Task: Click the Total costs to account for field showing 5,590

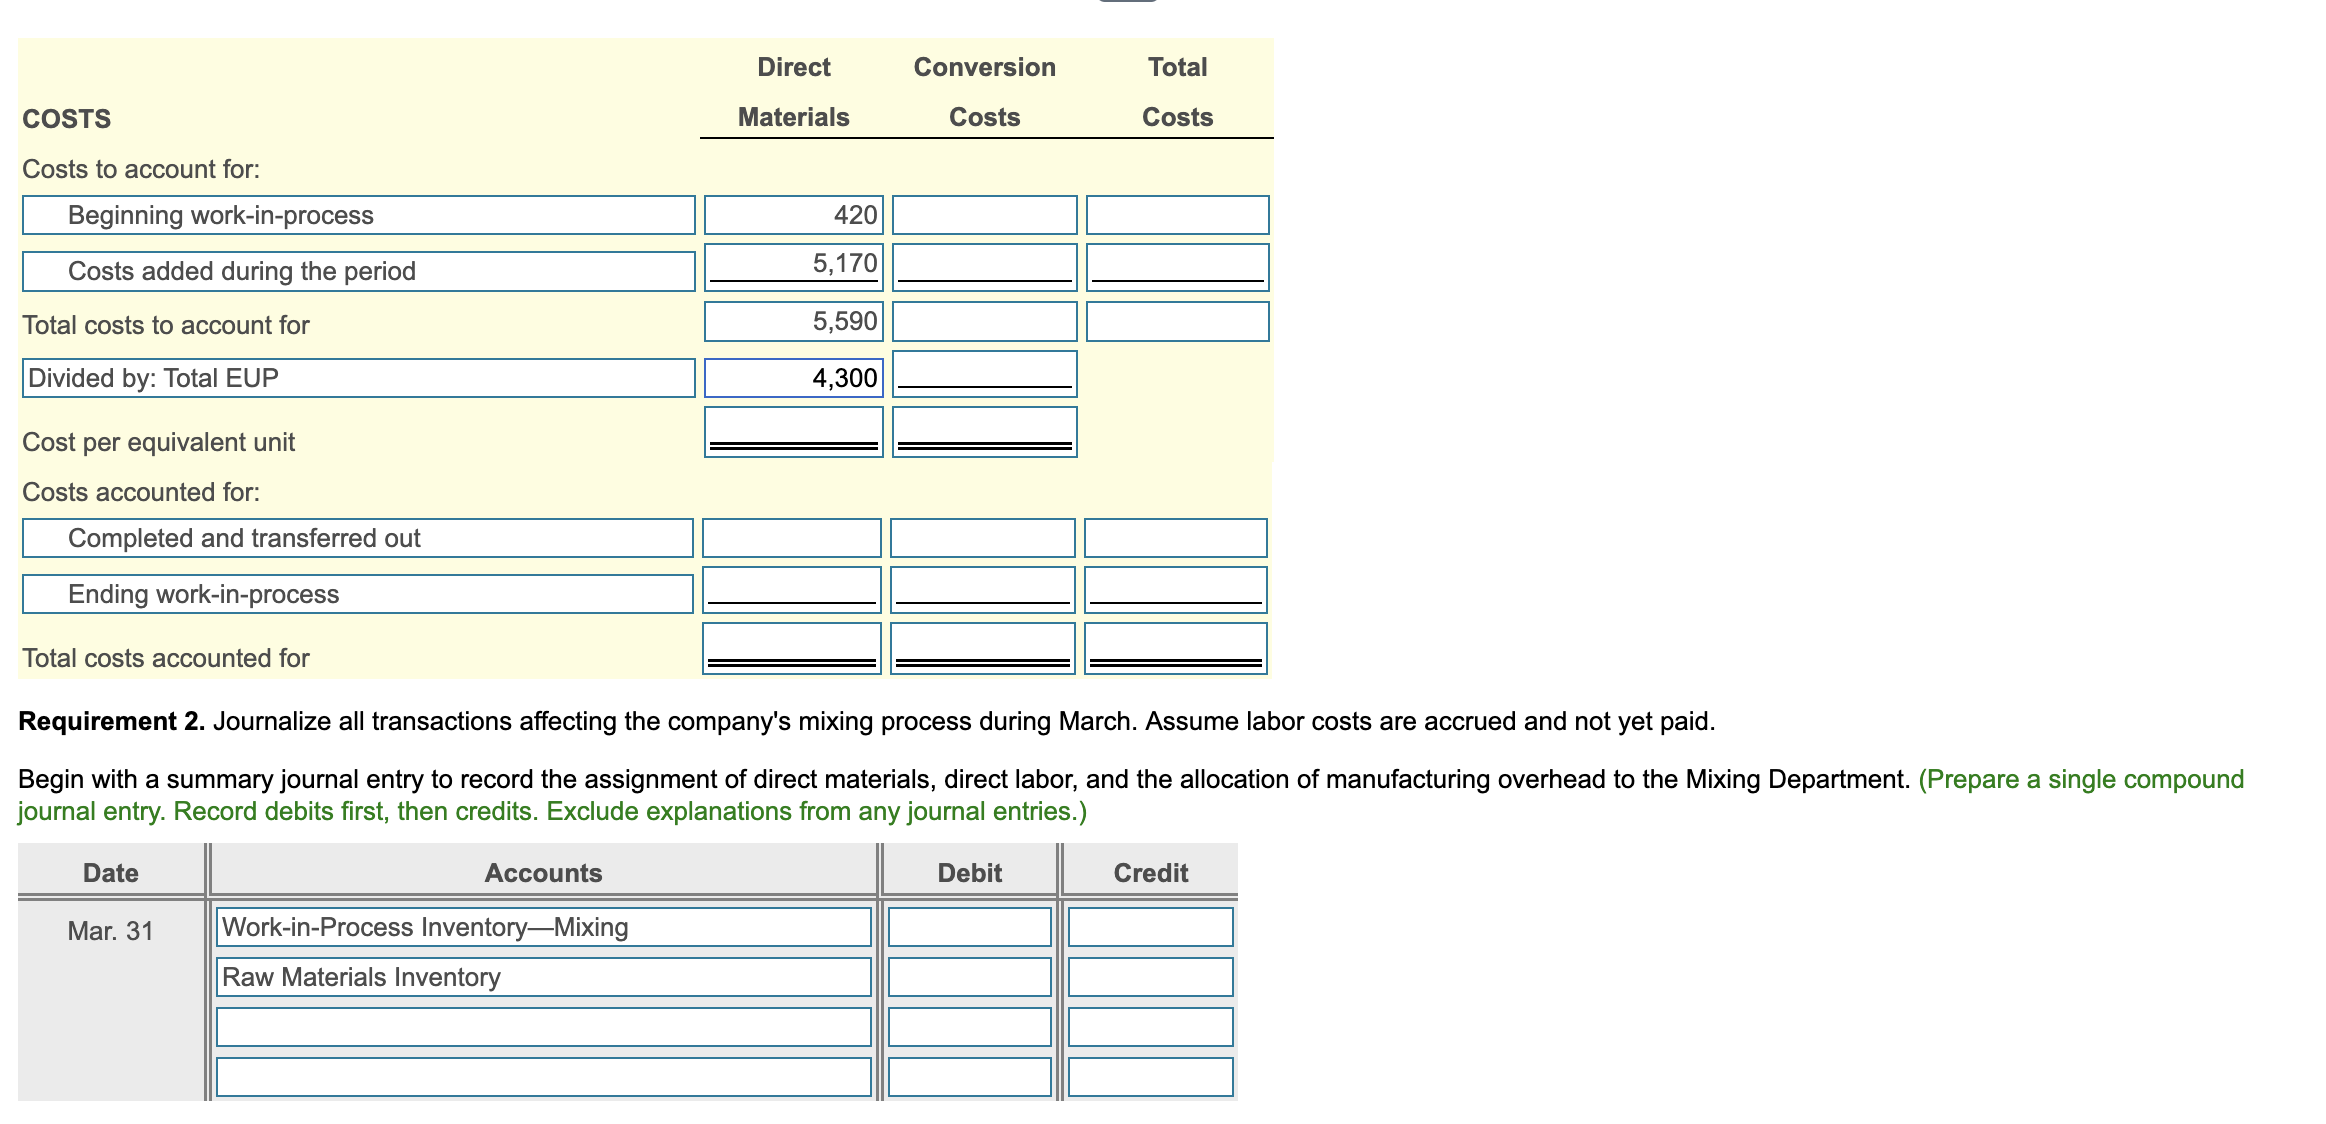Action: [791, 322]
